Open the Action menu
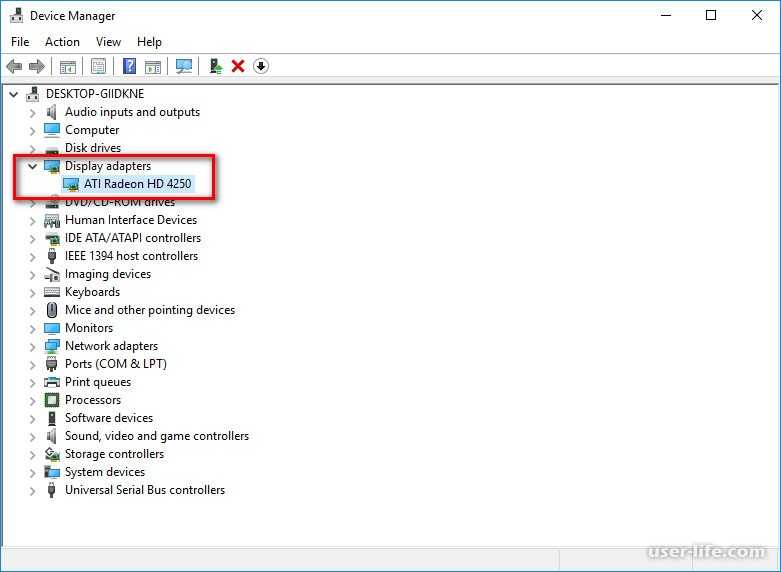 [x=62, y=42]
